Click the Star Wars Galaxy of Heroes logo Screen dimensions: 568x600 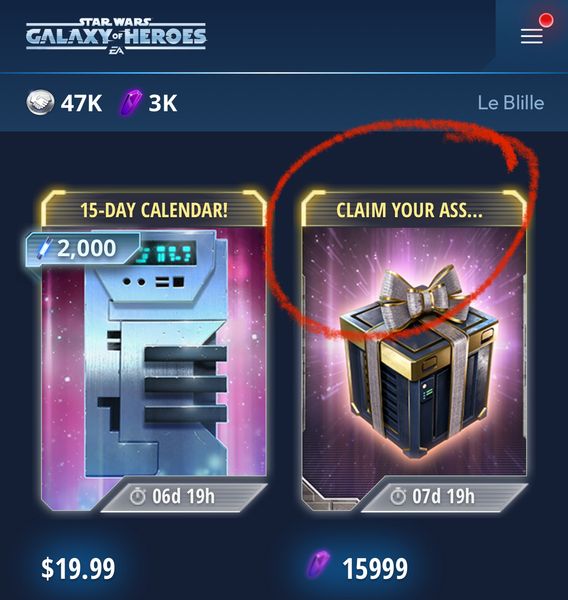pyautogui.click(x=116, y=36)
